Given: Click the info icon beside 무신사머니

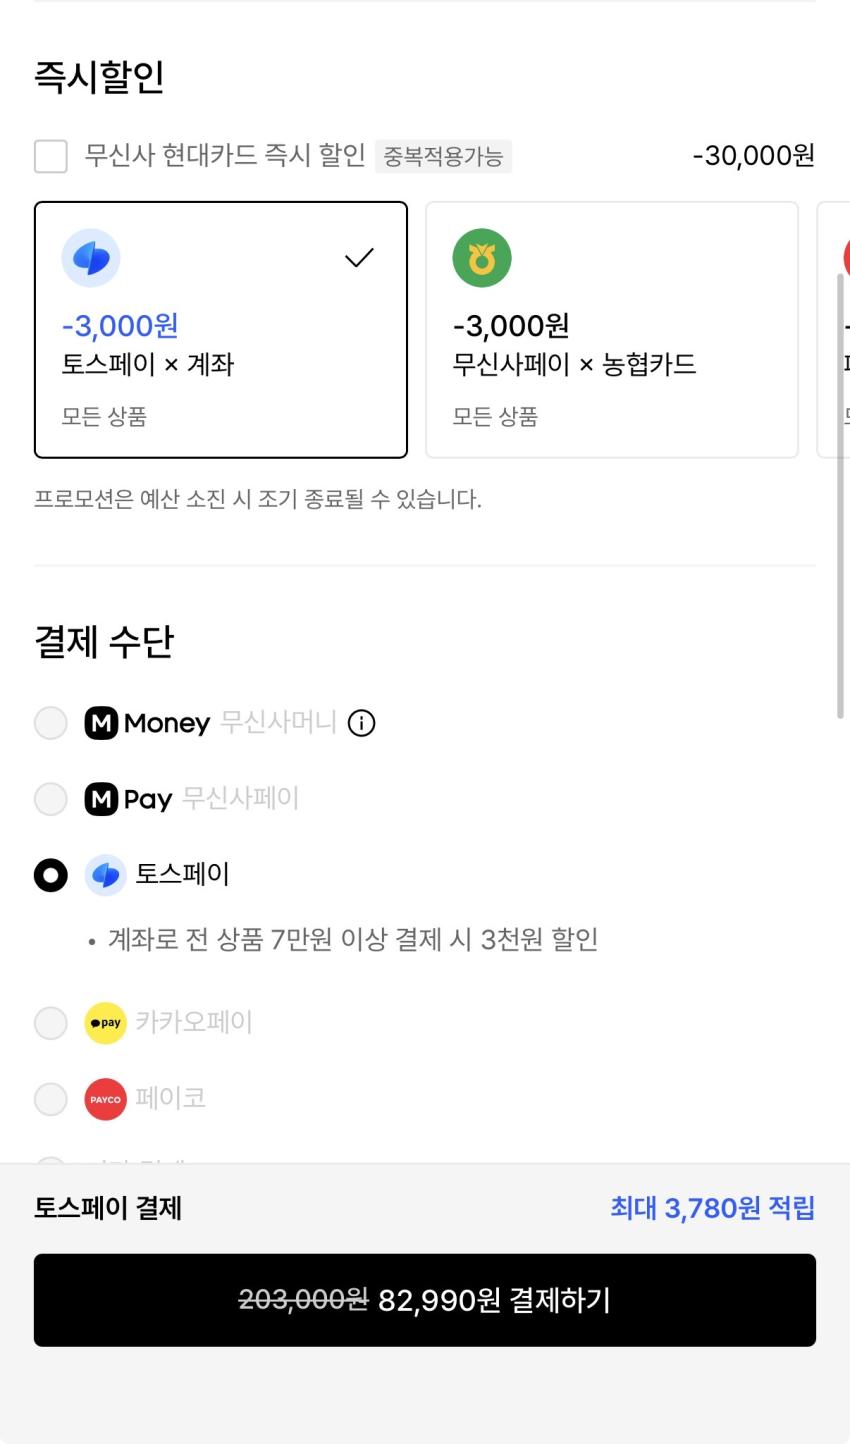Looking at the screenshot, I should pos(361,723).
